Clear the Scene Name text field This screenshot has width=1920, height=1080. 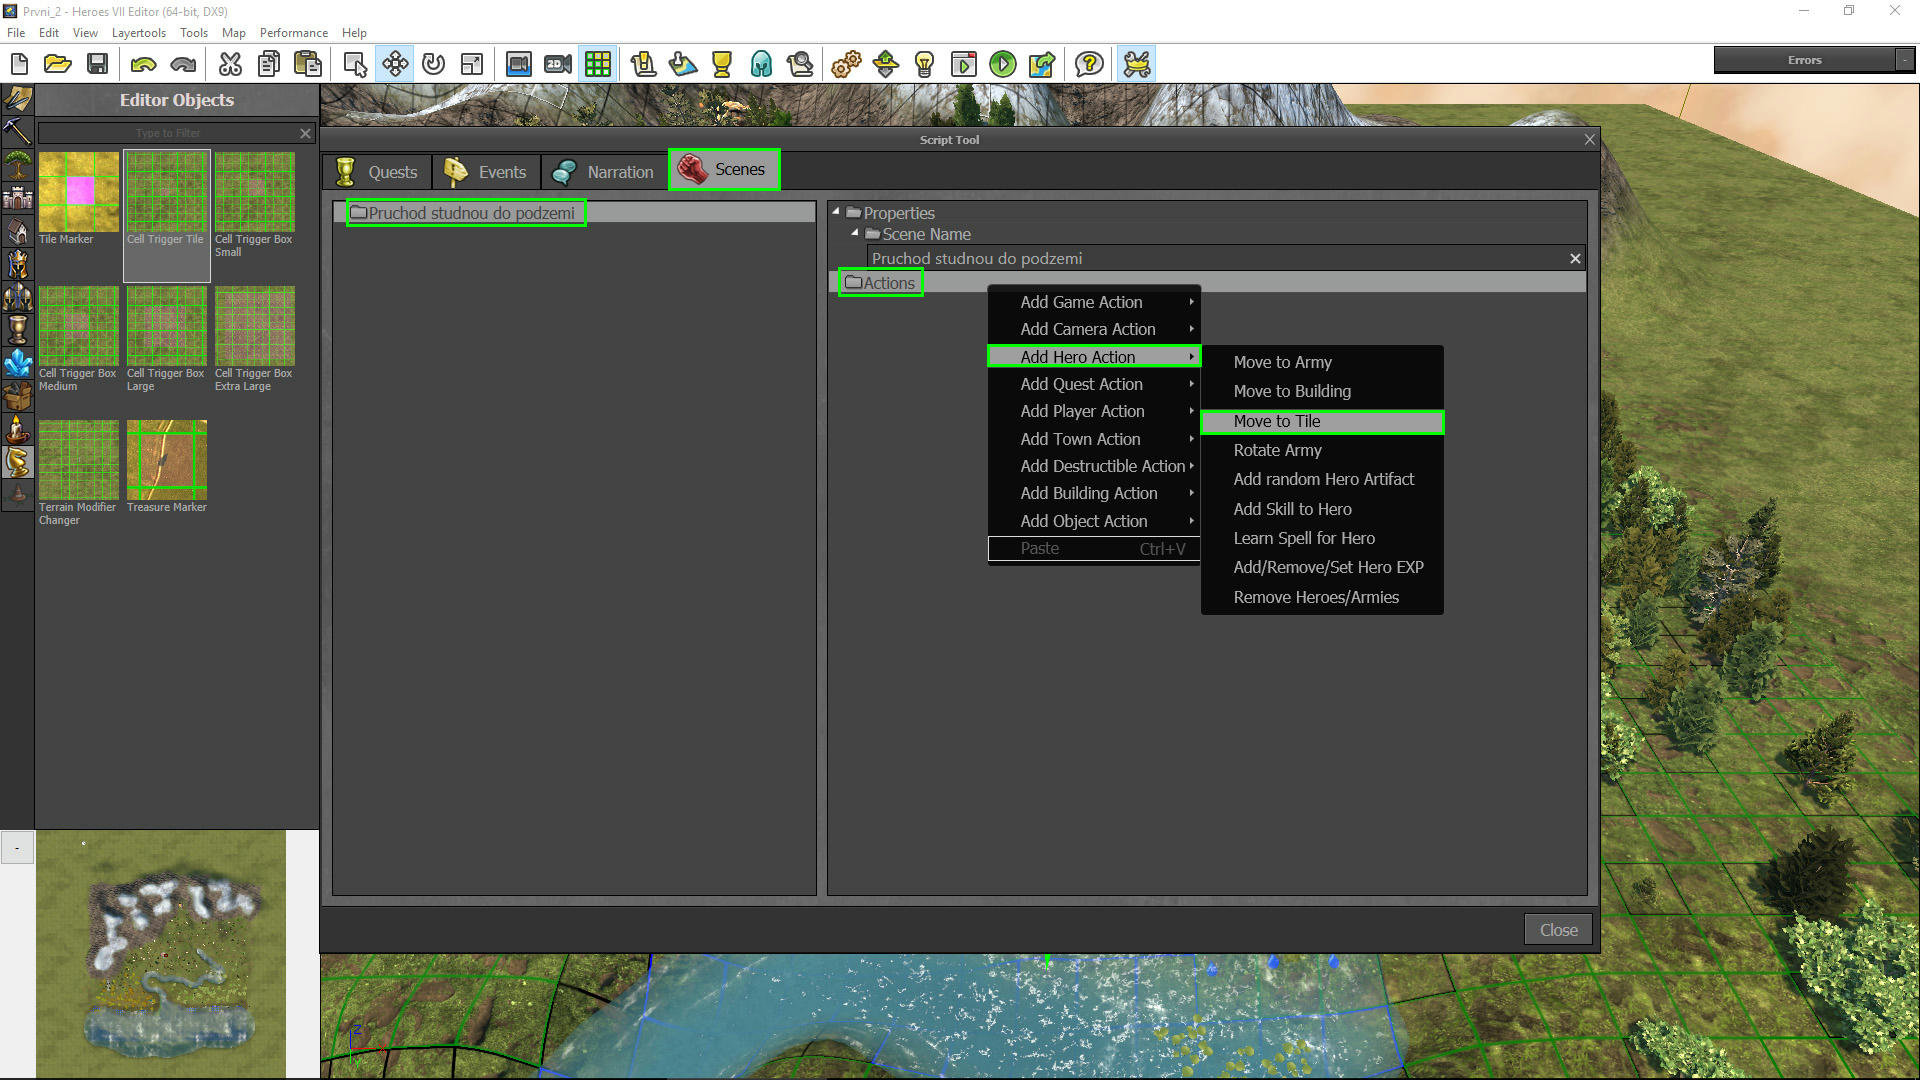click(x=1575, y=258)
